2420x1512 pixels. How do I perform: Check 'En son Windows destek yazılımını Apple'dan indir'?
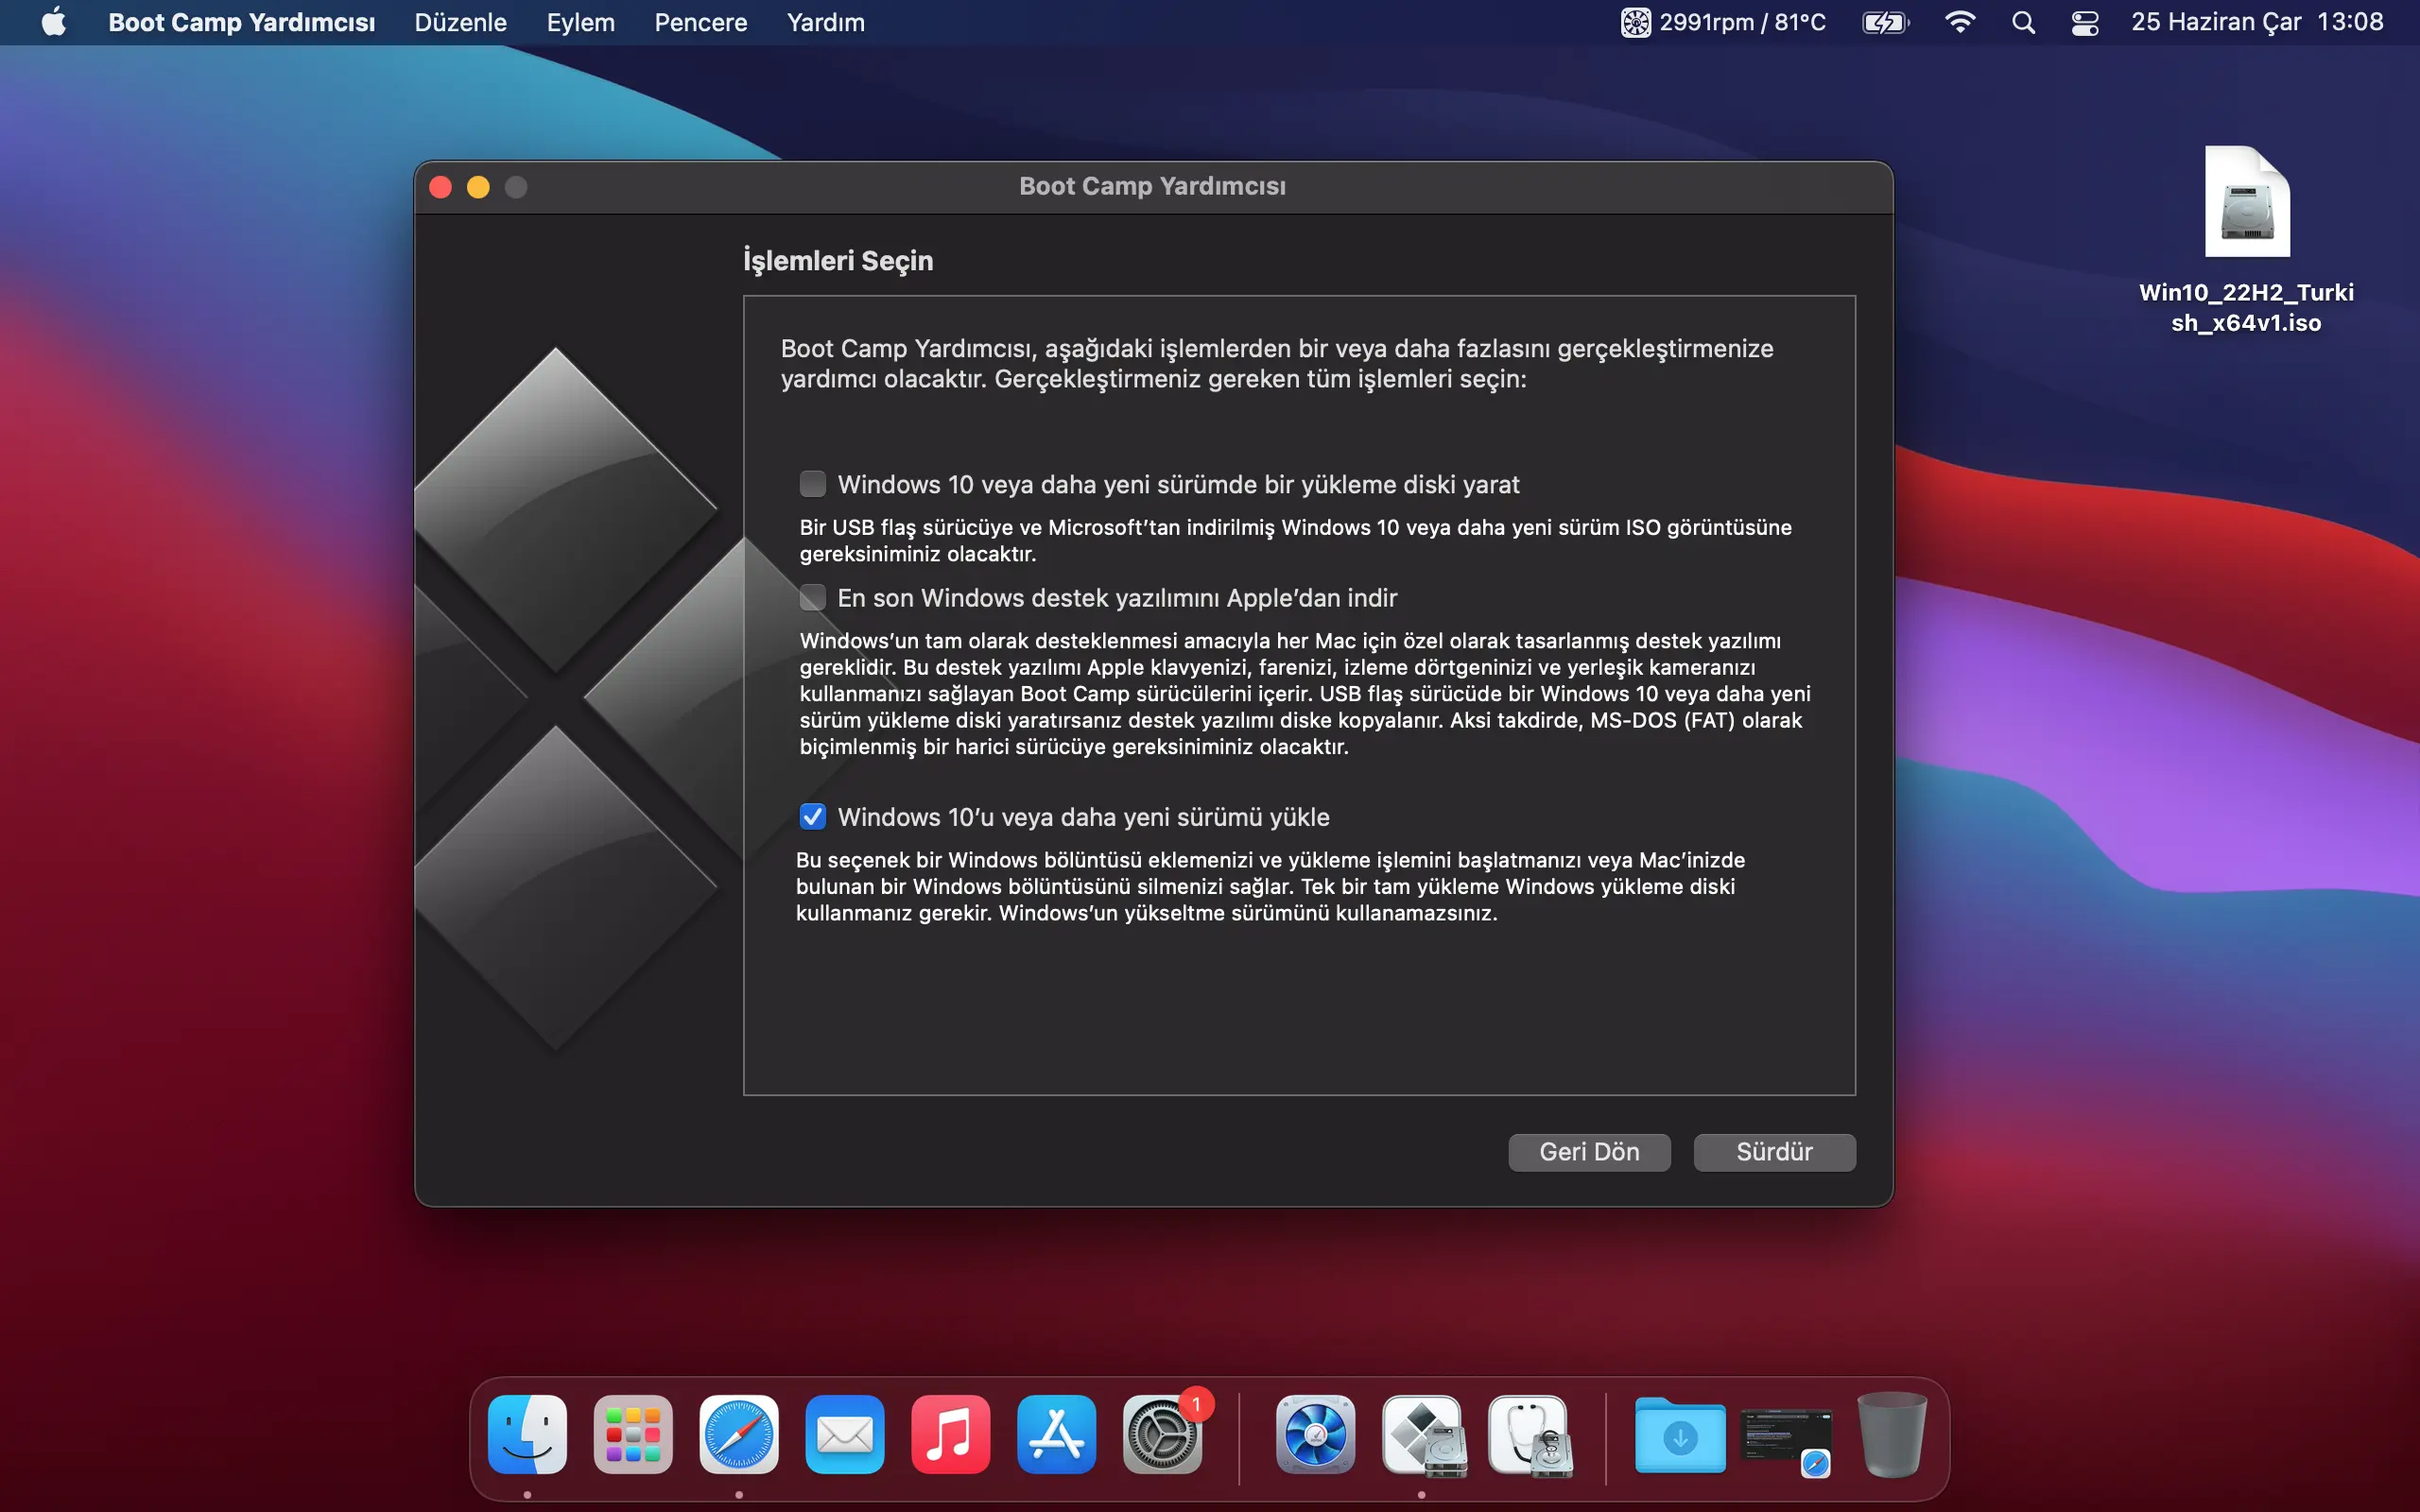pos(813,598)
